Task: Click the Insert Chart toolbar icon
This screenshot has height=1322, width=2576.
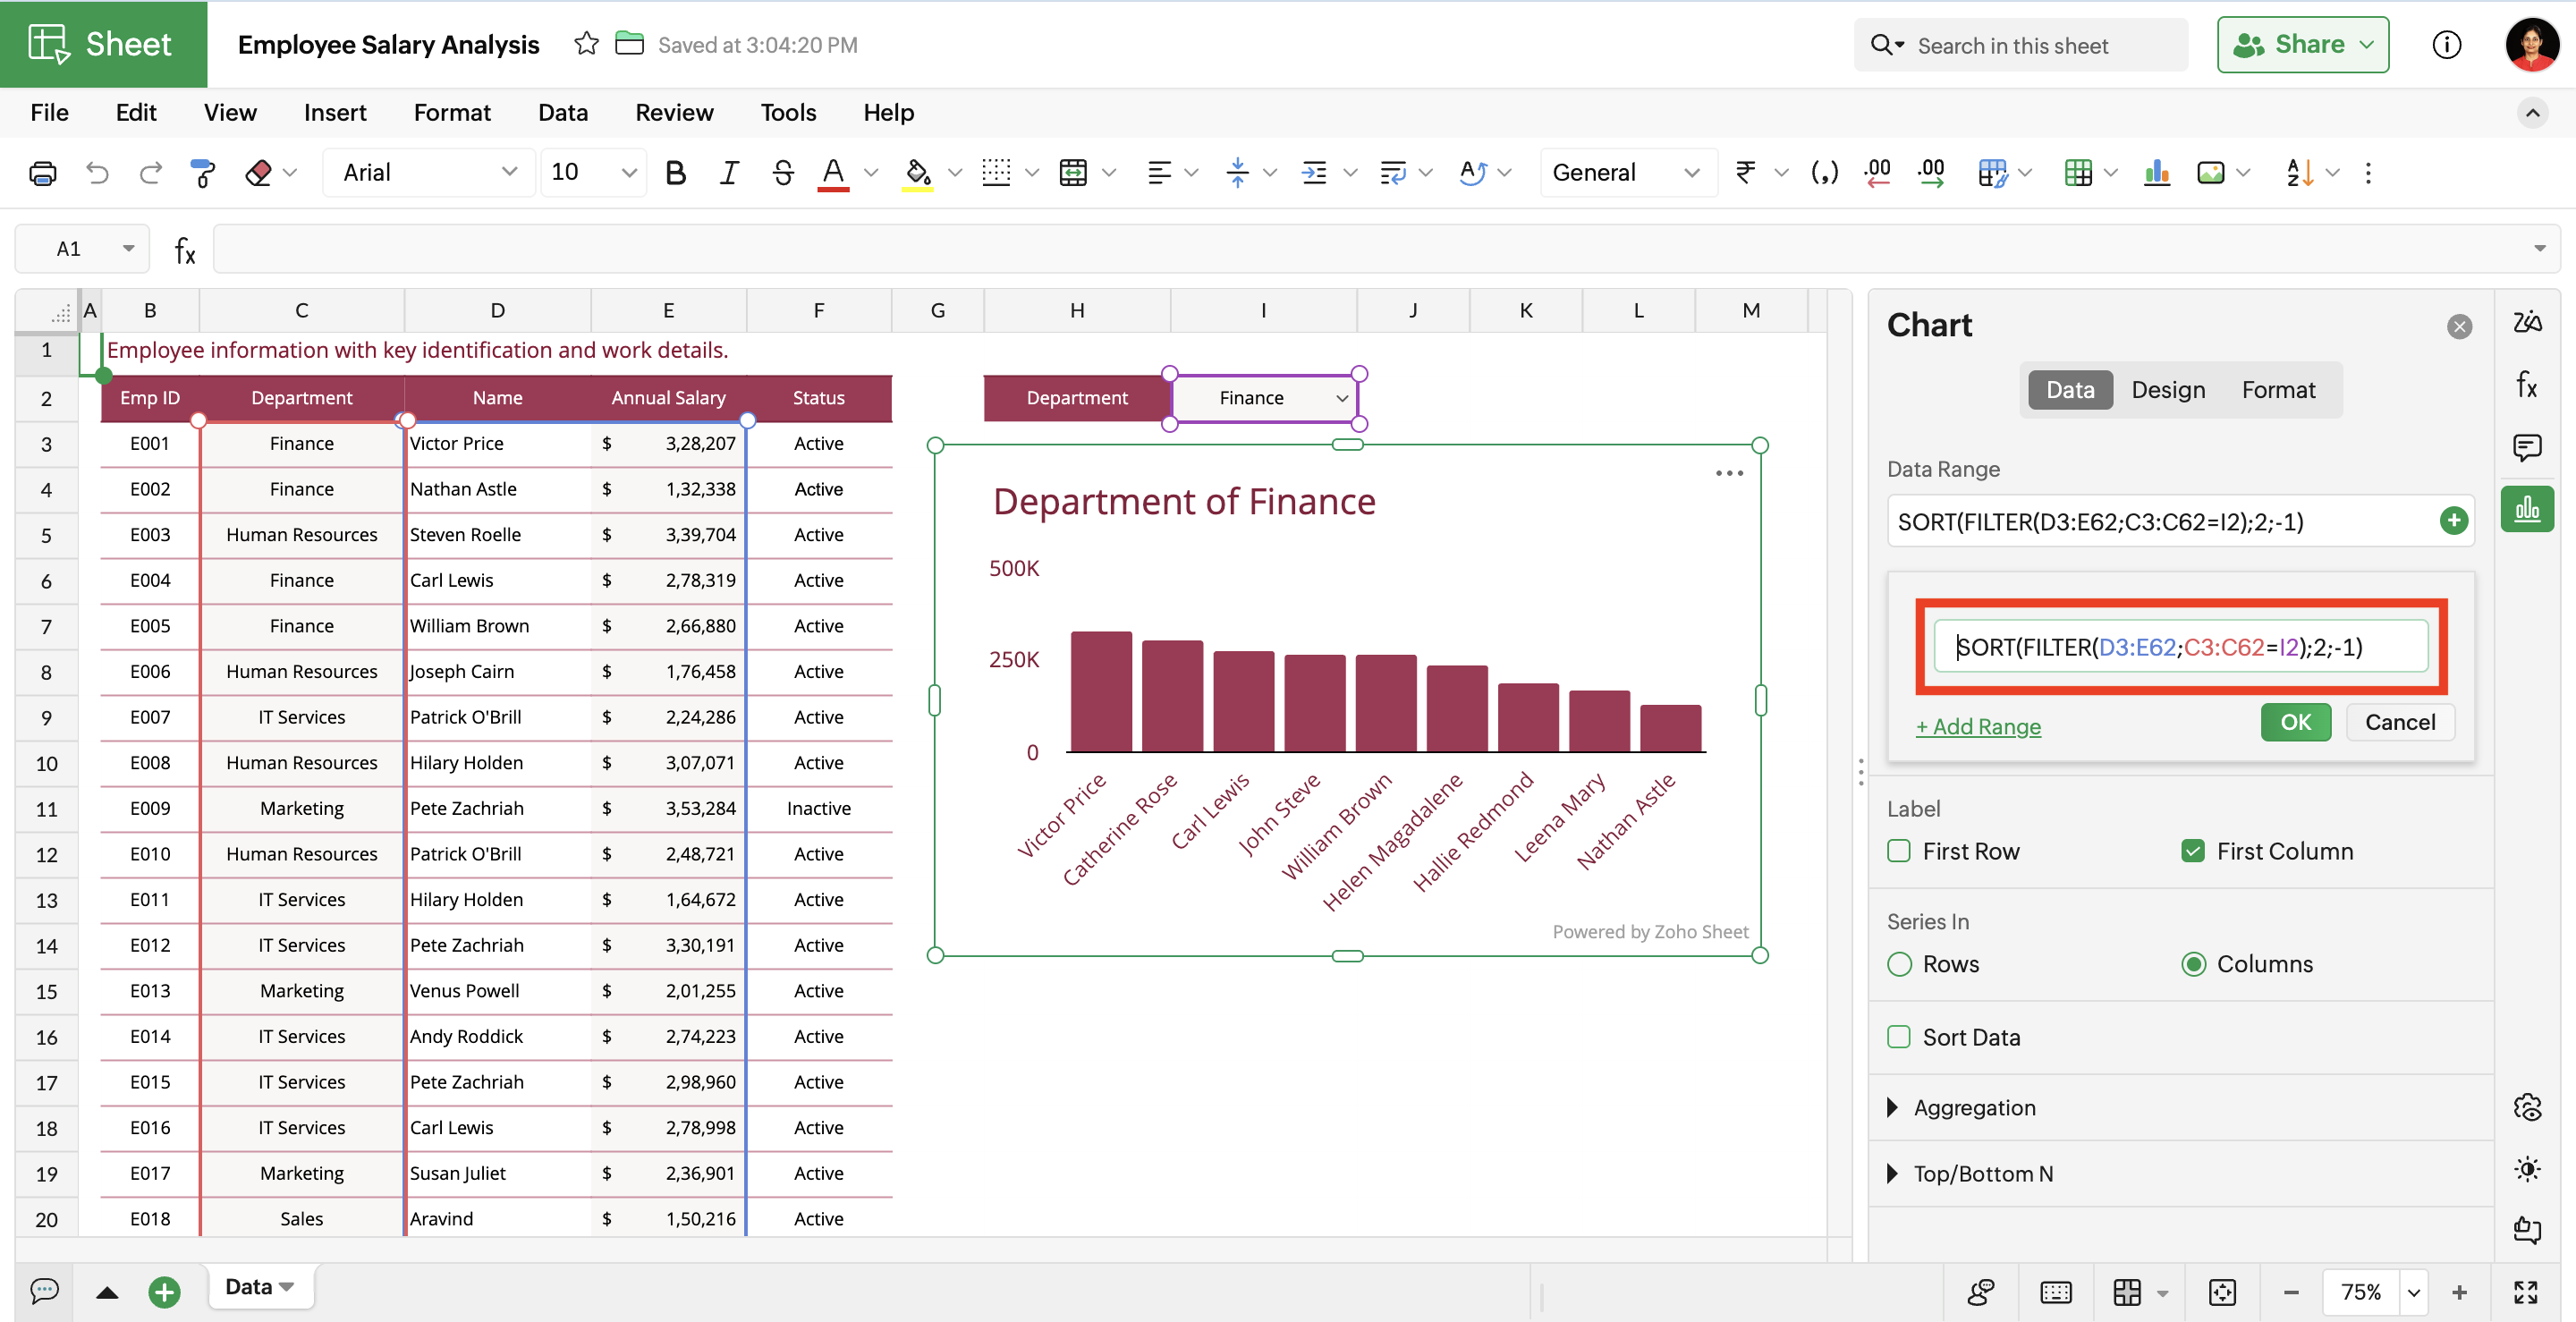Action: pos(2157,173)
